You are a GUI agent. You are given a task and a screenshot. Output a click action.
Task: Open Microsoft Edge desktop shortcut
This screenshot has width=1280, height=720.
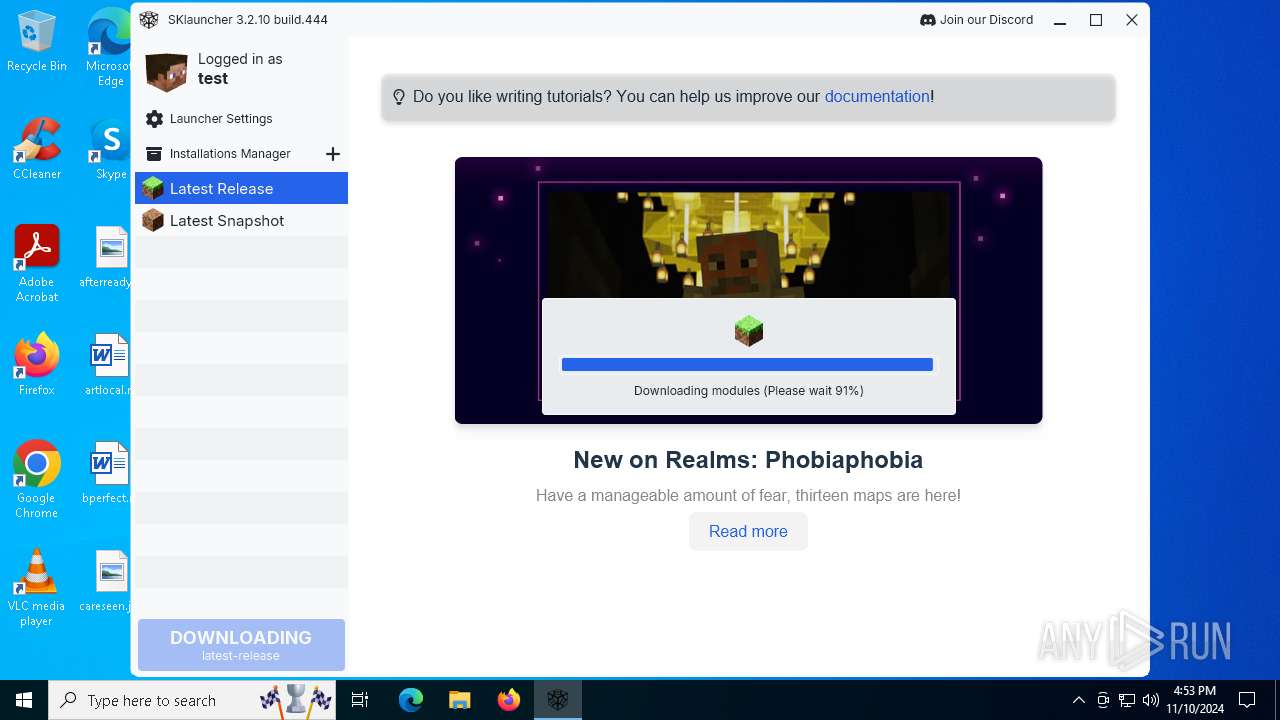(x=110, y=49)
